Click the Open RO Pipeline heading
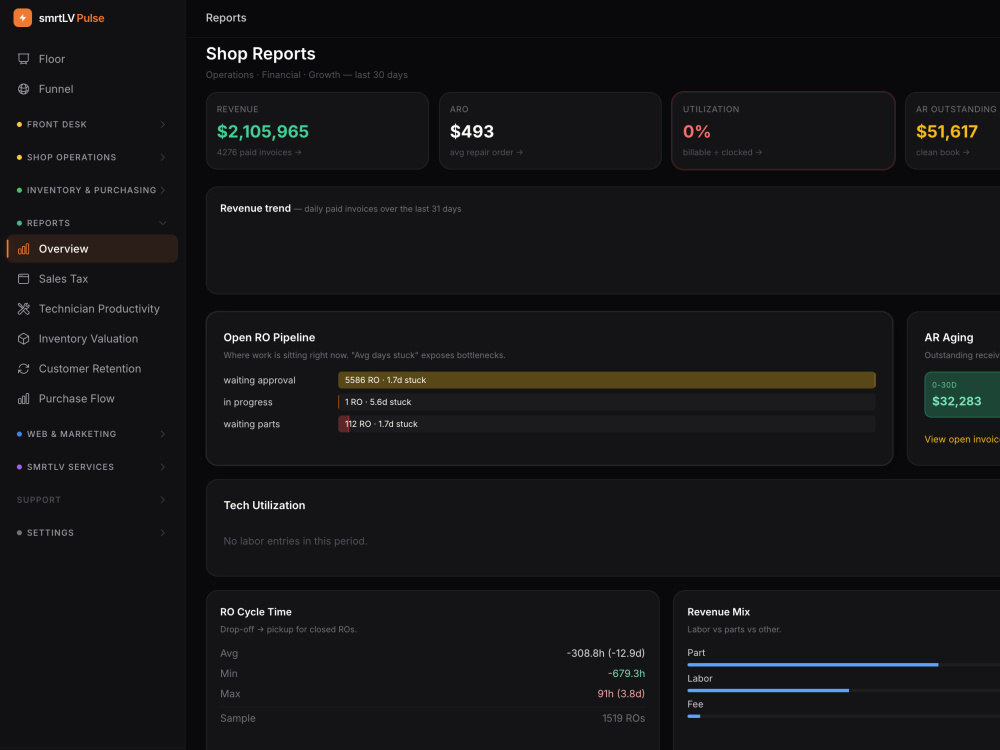 tap(269, 337)
